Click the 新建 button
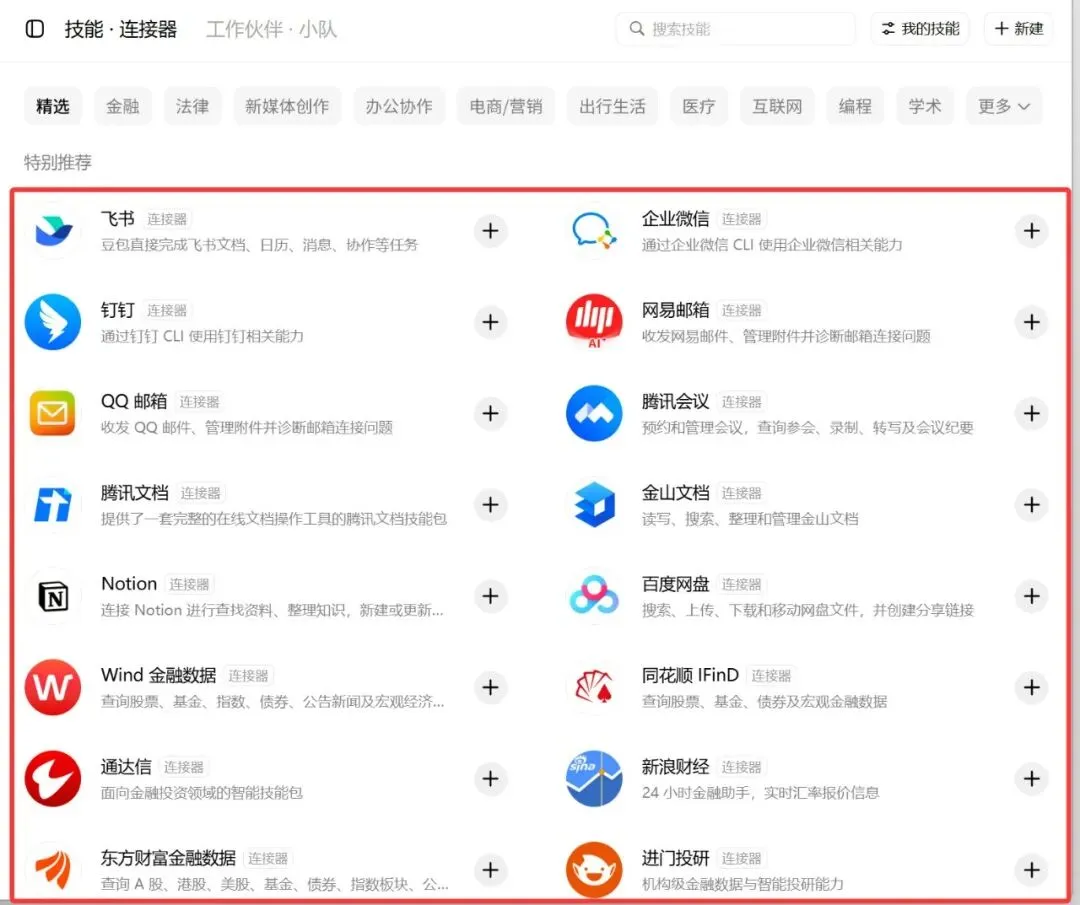Screen dimensions: 1080x905 coord(1019,29)
